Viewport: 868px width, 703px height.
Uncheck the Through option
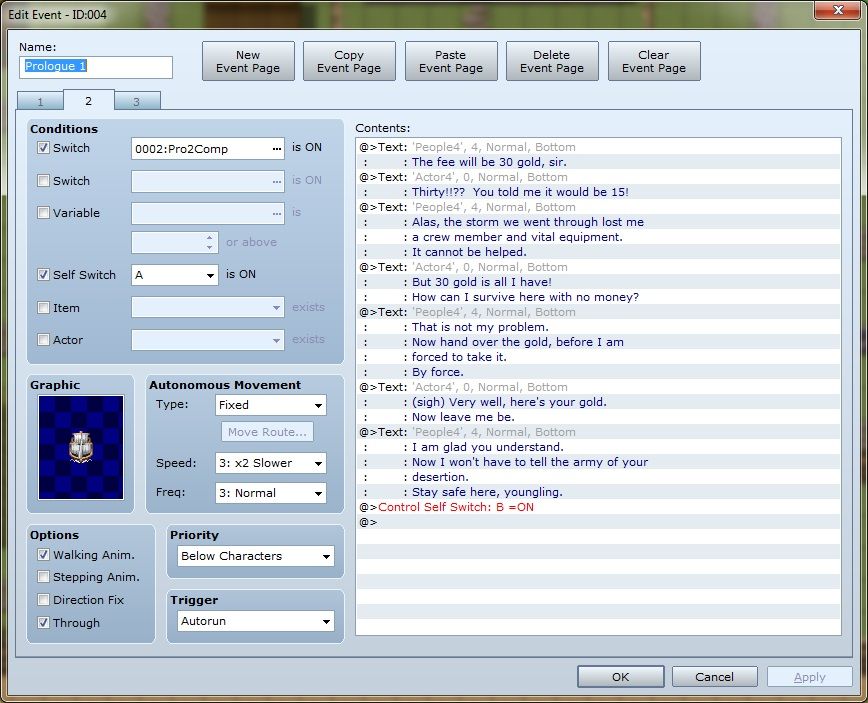click(x=43, y=623)
